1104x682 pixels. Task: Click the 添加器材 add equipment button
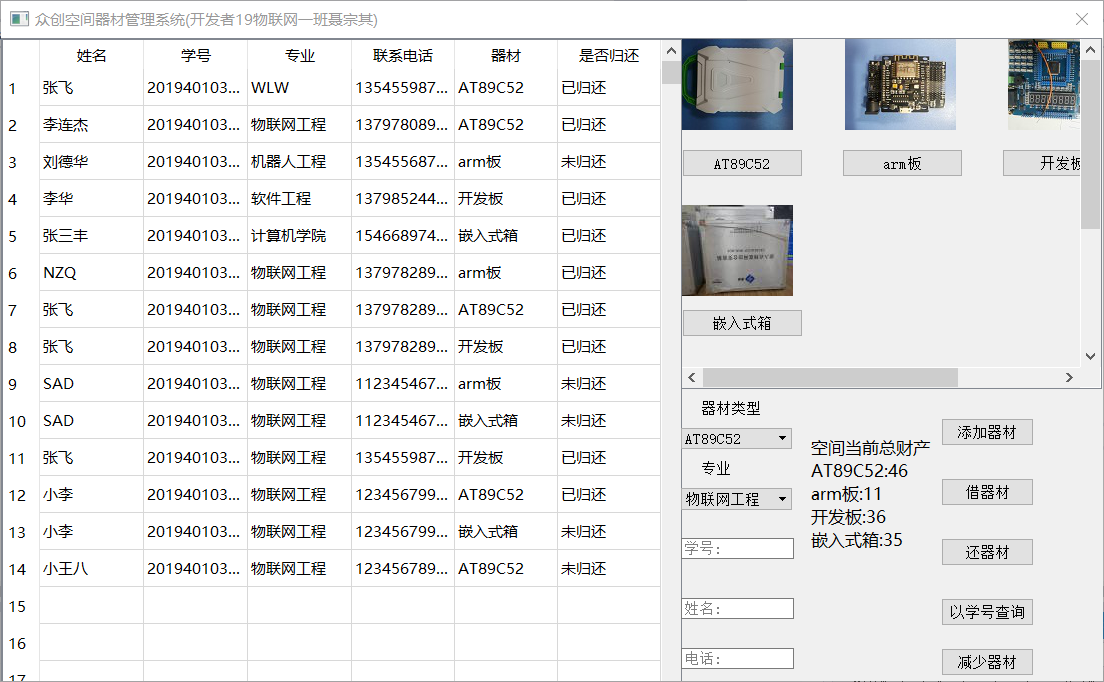987,431
